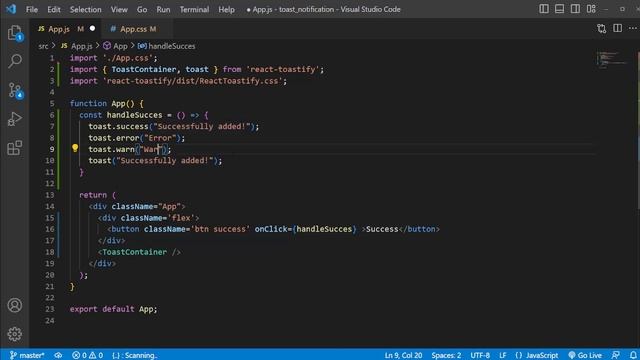Open the Edit menu
Screen dimensions: 640x360
(x=53, y=9)
